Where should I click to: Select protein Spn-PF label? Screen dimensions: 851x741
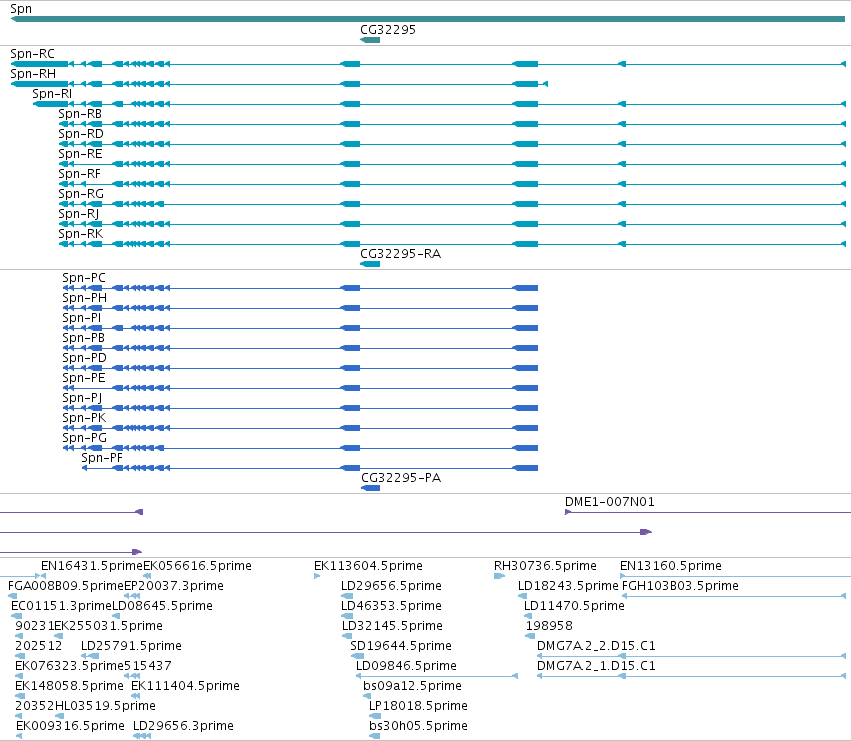101,458
